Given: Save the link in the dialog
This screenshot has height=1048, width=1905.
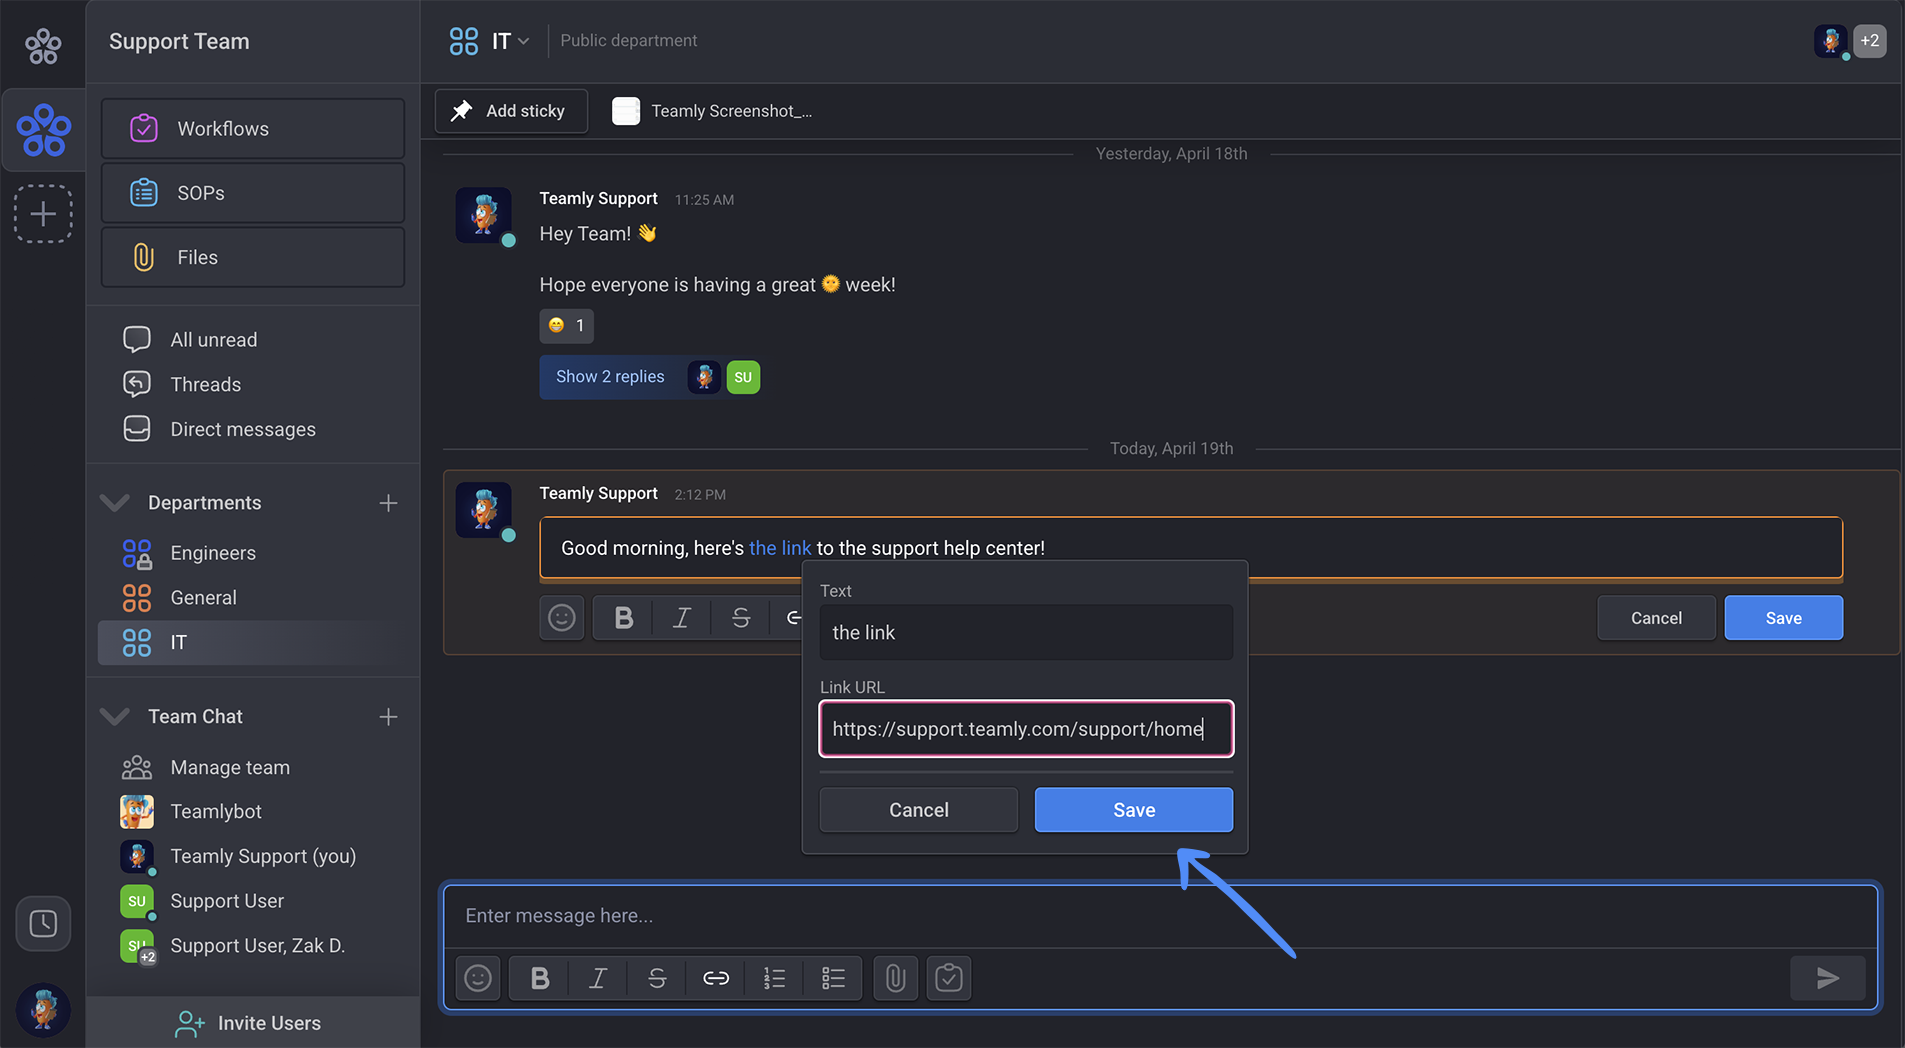Looking at the screenshot, I should click(1134, 810).
